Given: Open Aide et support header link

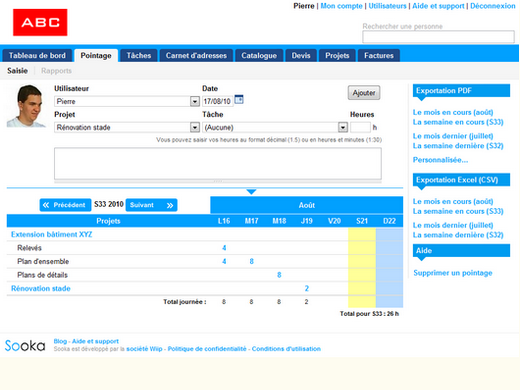Looking at the screenshot, I should pos(438,6).
